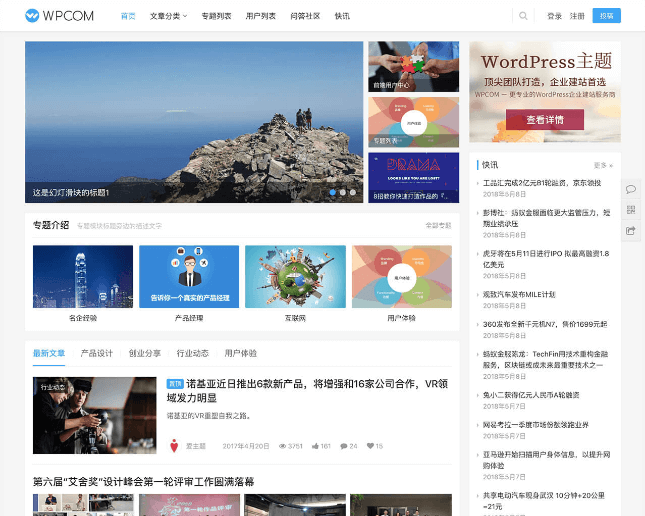Image resolution: width=645 pixels, height=516 pixels.
Task: Open 专题列表 in navigation
Action: click(216, 16)
